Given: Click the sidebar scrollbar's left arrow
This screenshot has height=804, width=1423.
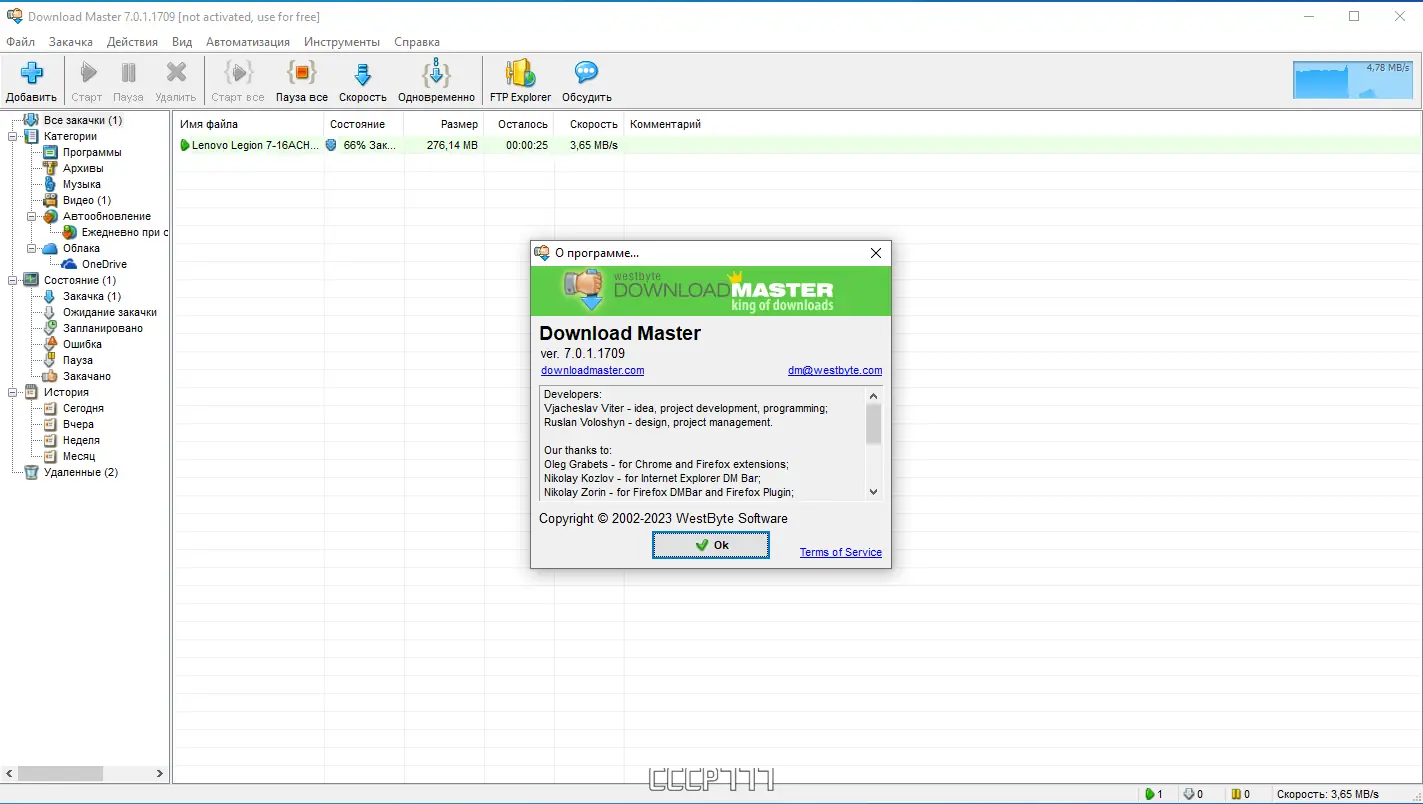Looking at the screenshot, I should pyautogui.click(x=9, y=773).
